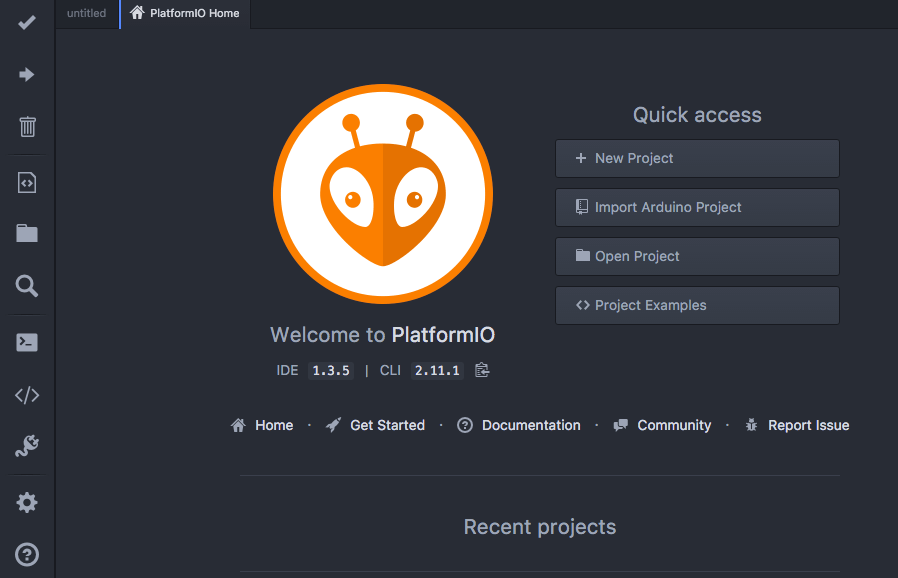The width and height of the screenshot is (898, 578).
Task: Click the Upload arrow icon
Action: (27, 75)
